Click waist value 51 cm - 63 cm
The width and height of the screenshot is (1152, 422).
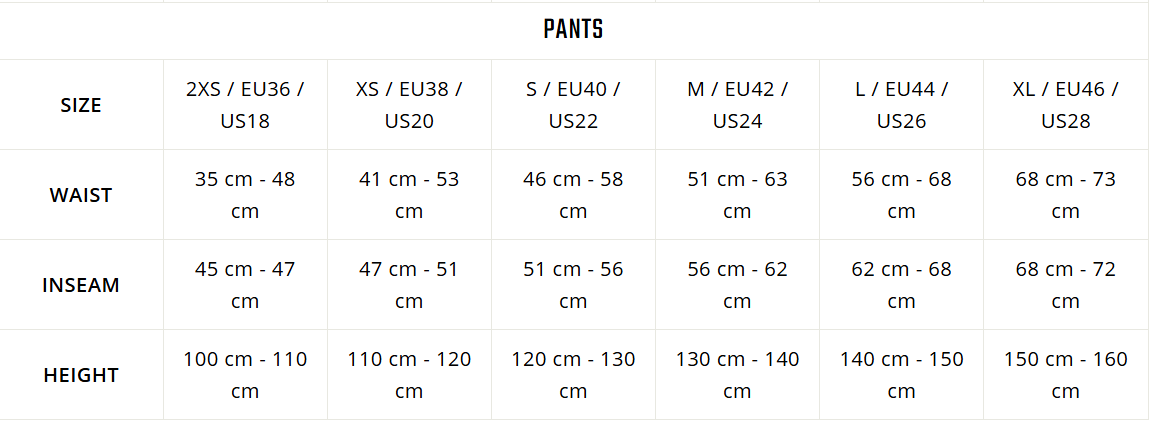tap(738, 195)
